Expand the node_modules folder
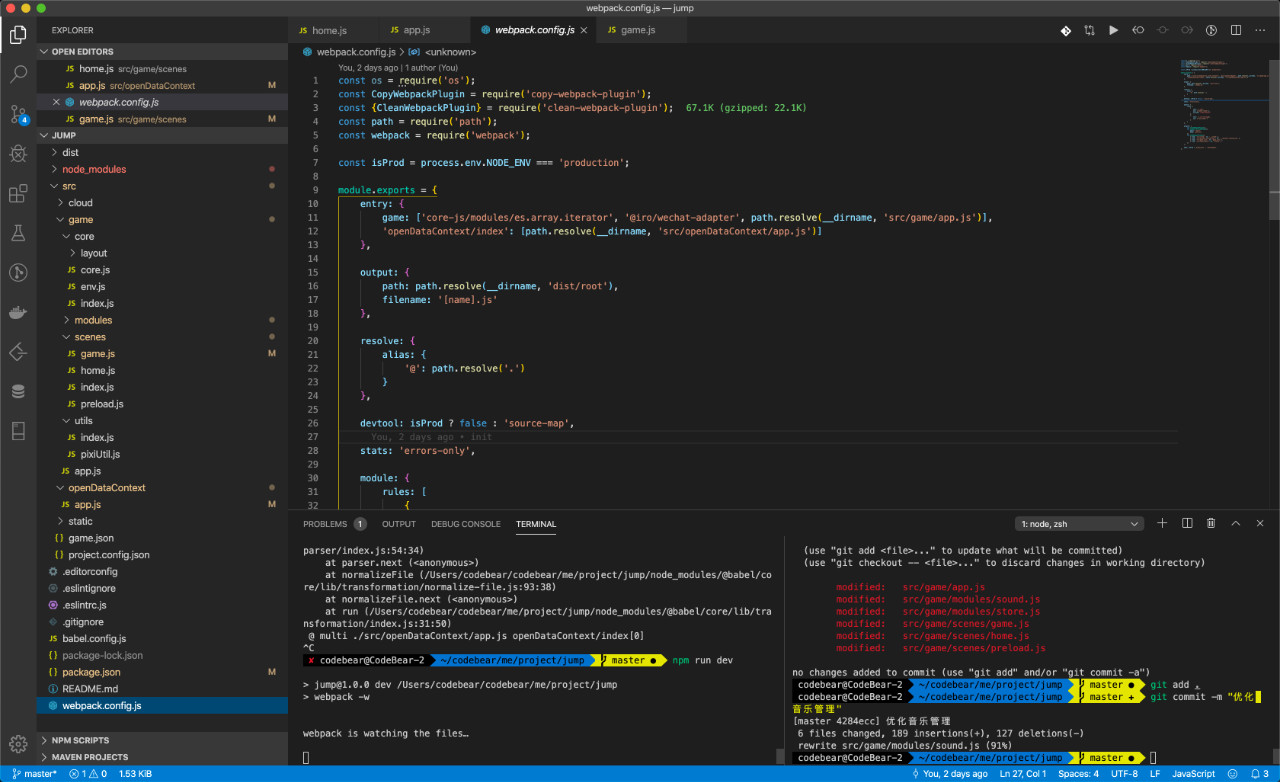The height and width of the screenshot is (782, 1280). click(94, 169)
